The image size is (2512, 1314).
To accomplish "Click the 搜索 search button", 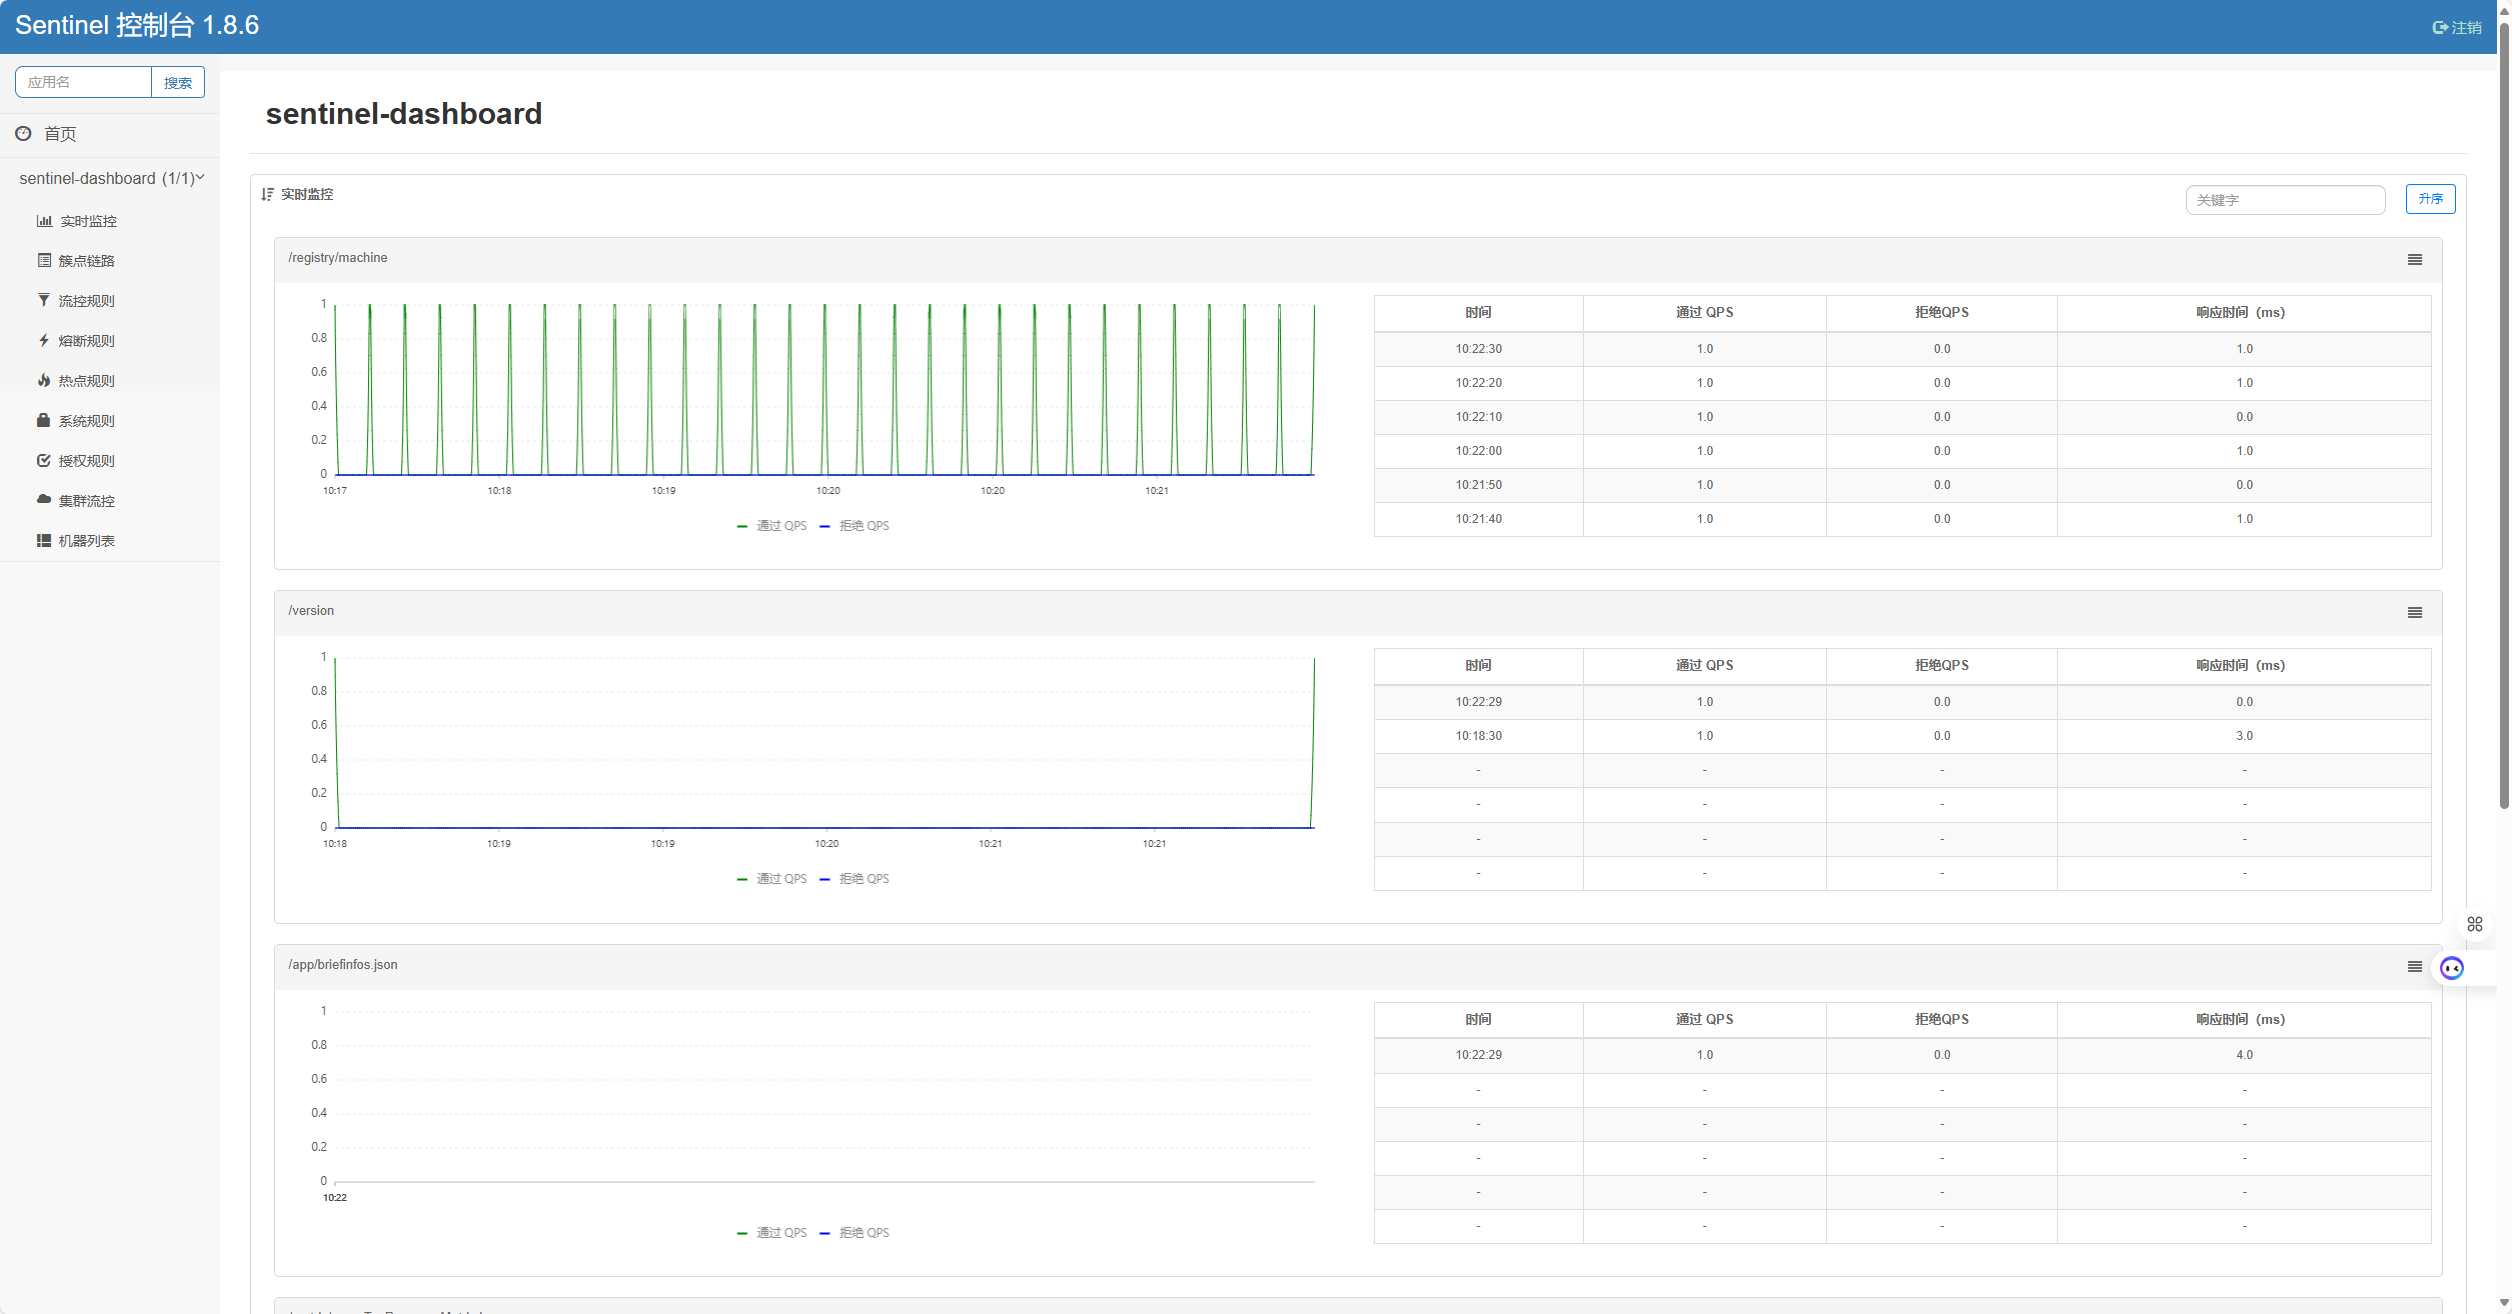I will (x=178, y=83).
